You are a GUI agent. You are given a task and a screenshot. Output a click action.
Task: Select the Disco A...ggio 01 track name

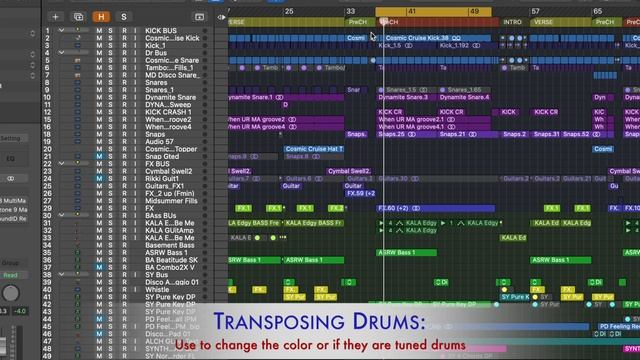tap(171, 282)
